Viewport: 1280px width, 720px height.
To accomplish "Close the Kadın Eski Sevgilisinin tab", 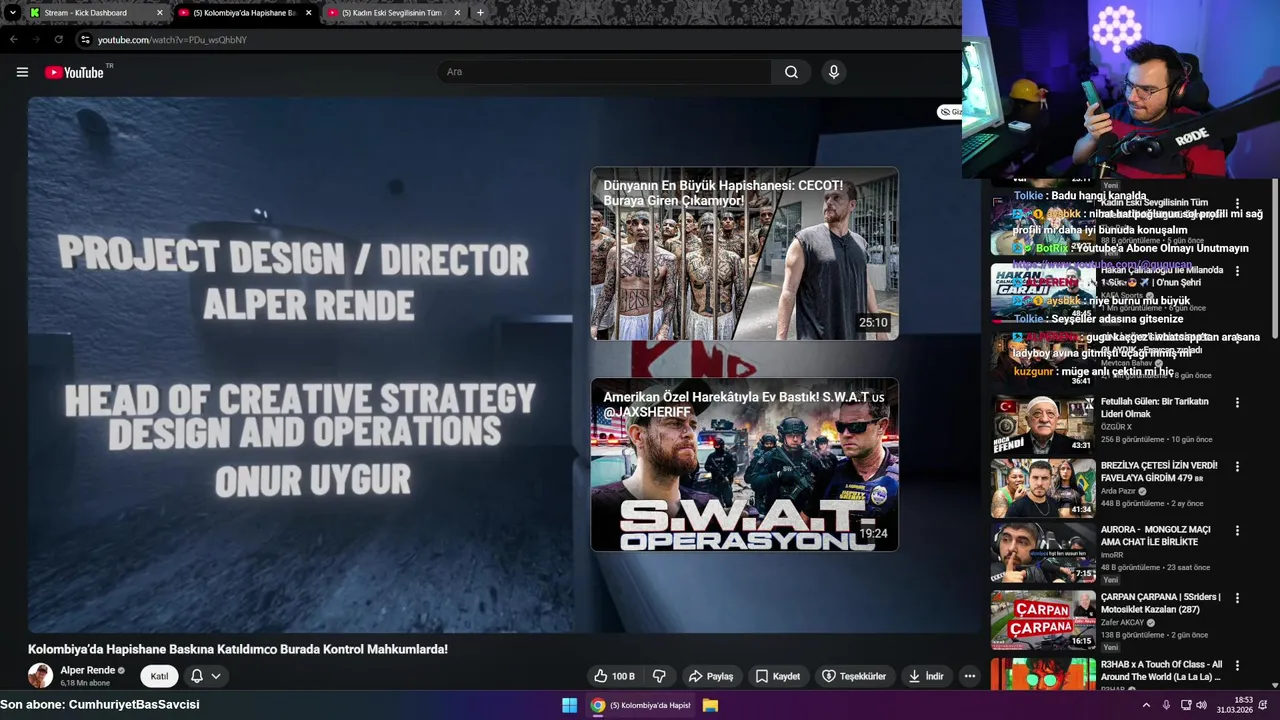I will 457,13.
